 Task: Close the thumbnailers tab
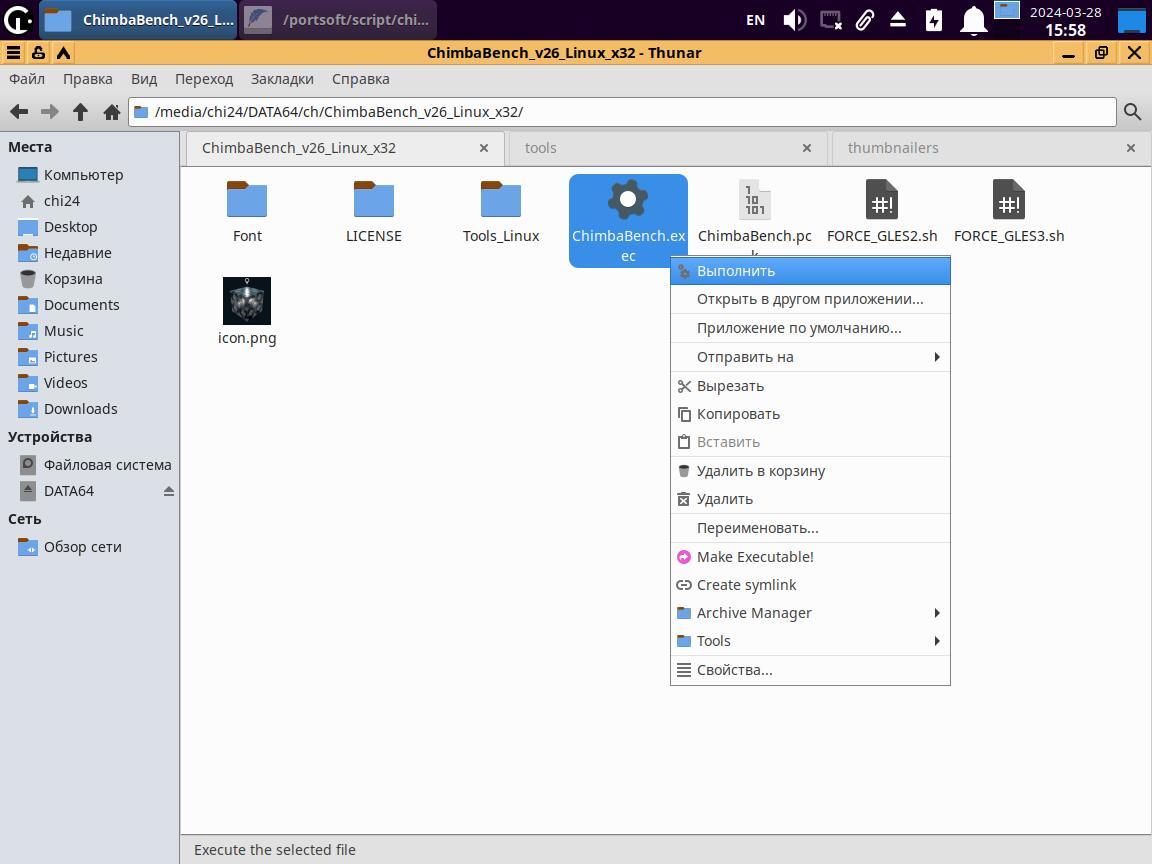click(x=1131, y=148)
